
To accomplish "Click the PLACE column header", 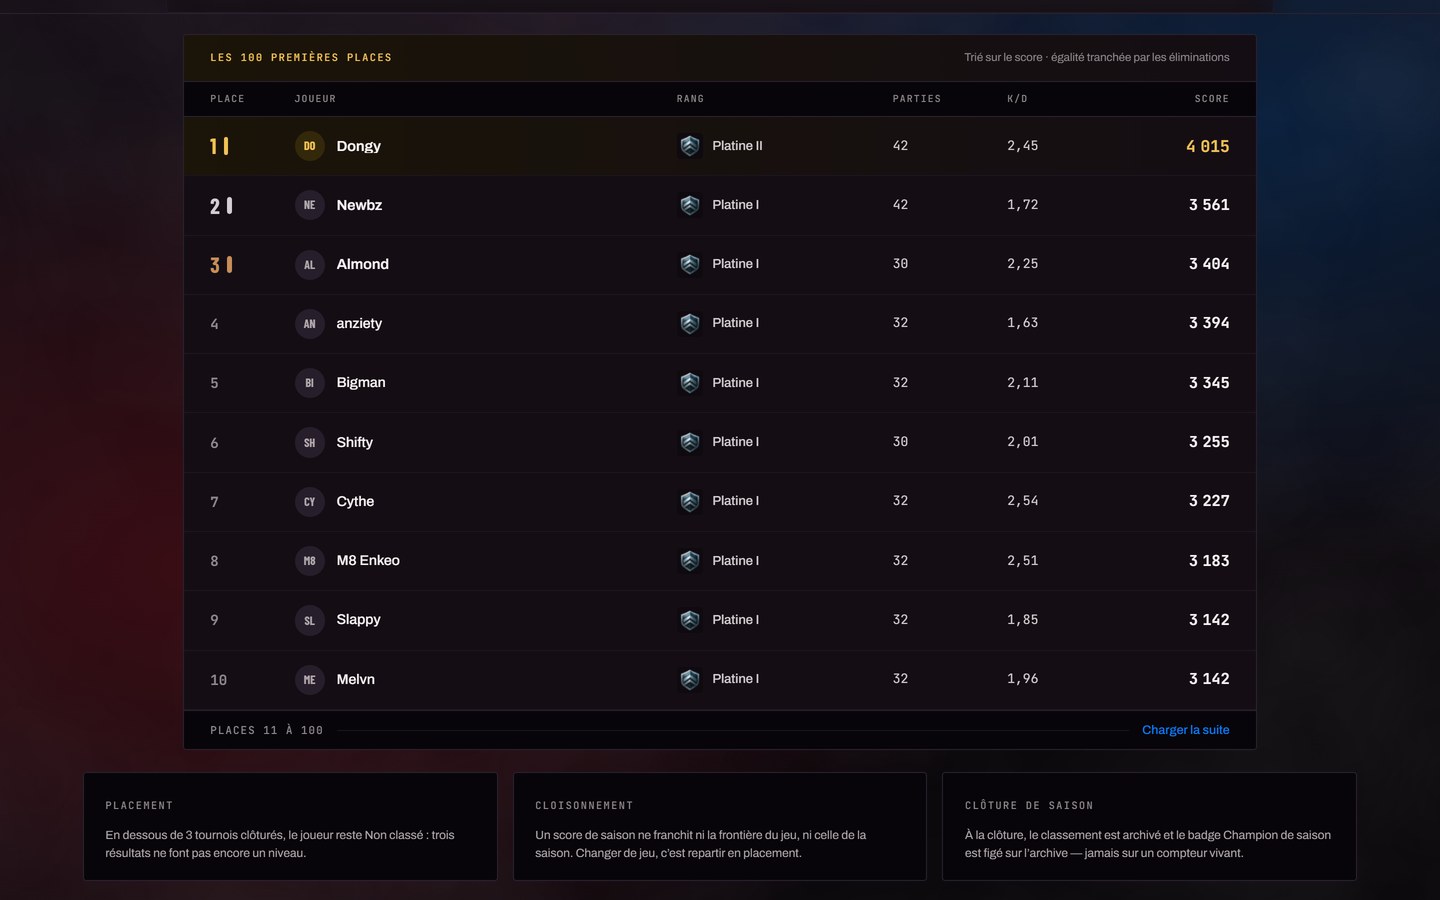I will (227, 99).
